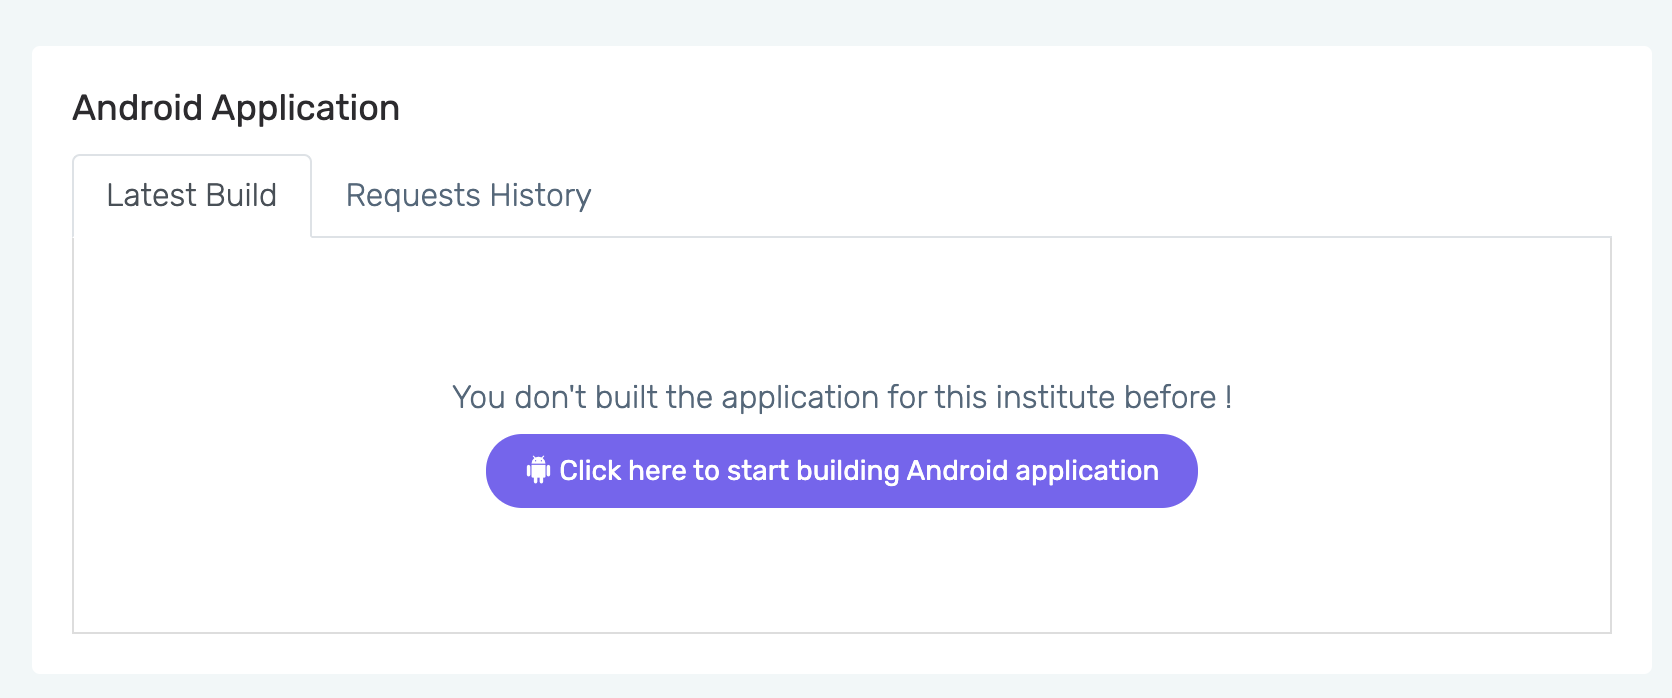This screenshot has height=698, width=1672.
Task: Click here to start building Android application
Action: click(x=841, y=471)
